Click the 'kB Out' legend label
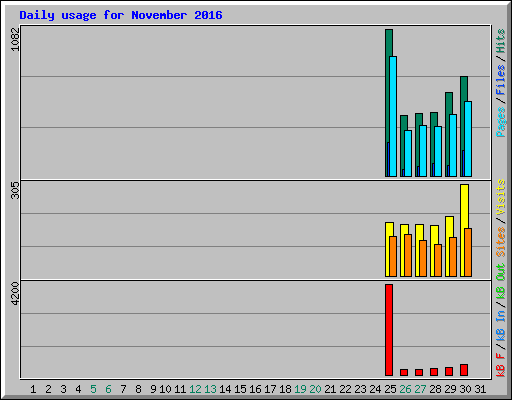The height and width of the screenshot is (400, 512). [500, 282]
